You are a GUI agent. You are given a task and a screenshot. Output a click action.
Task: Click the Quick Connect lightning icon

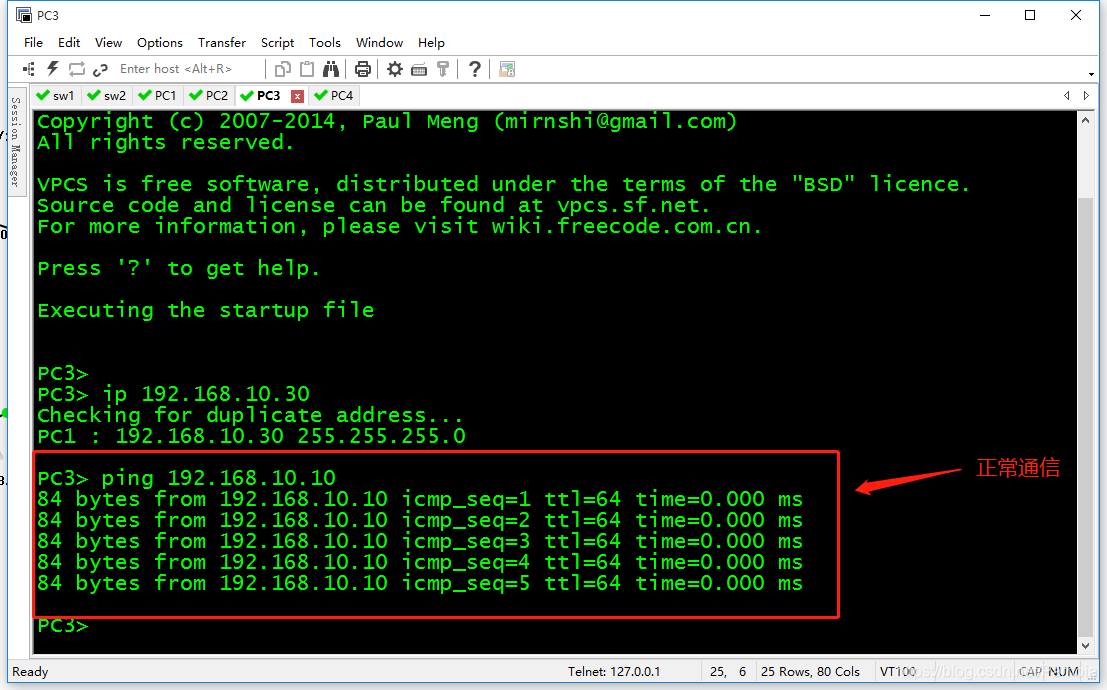click(52, 69)
